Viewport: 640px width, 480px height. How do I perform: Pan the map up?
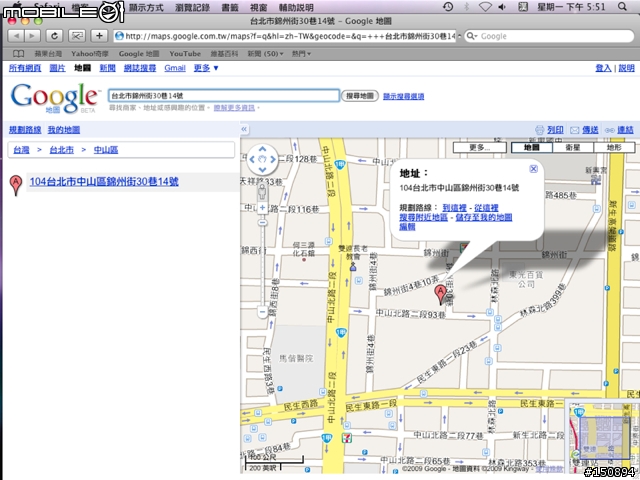pyautogui.click(x=262, y=149)
